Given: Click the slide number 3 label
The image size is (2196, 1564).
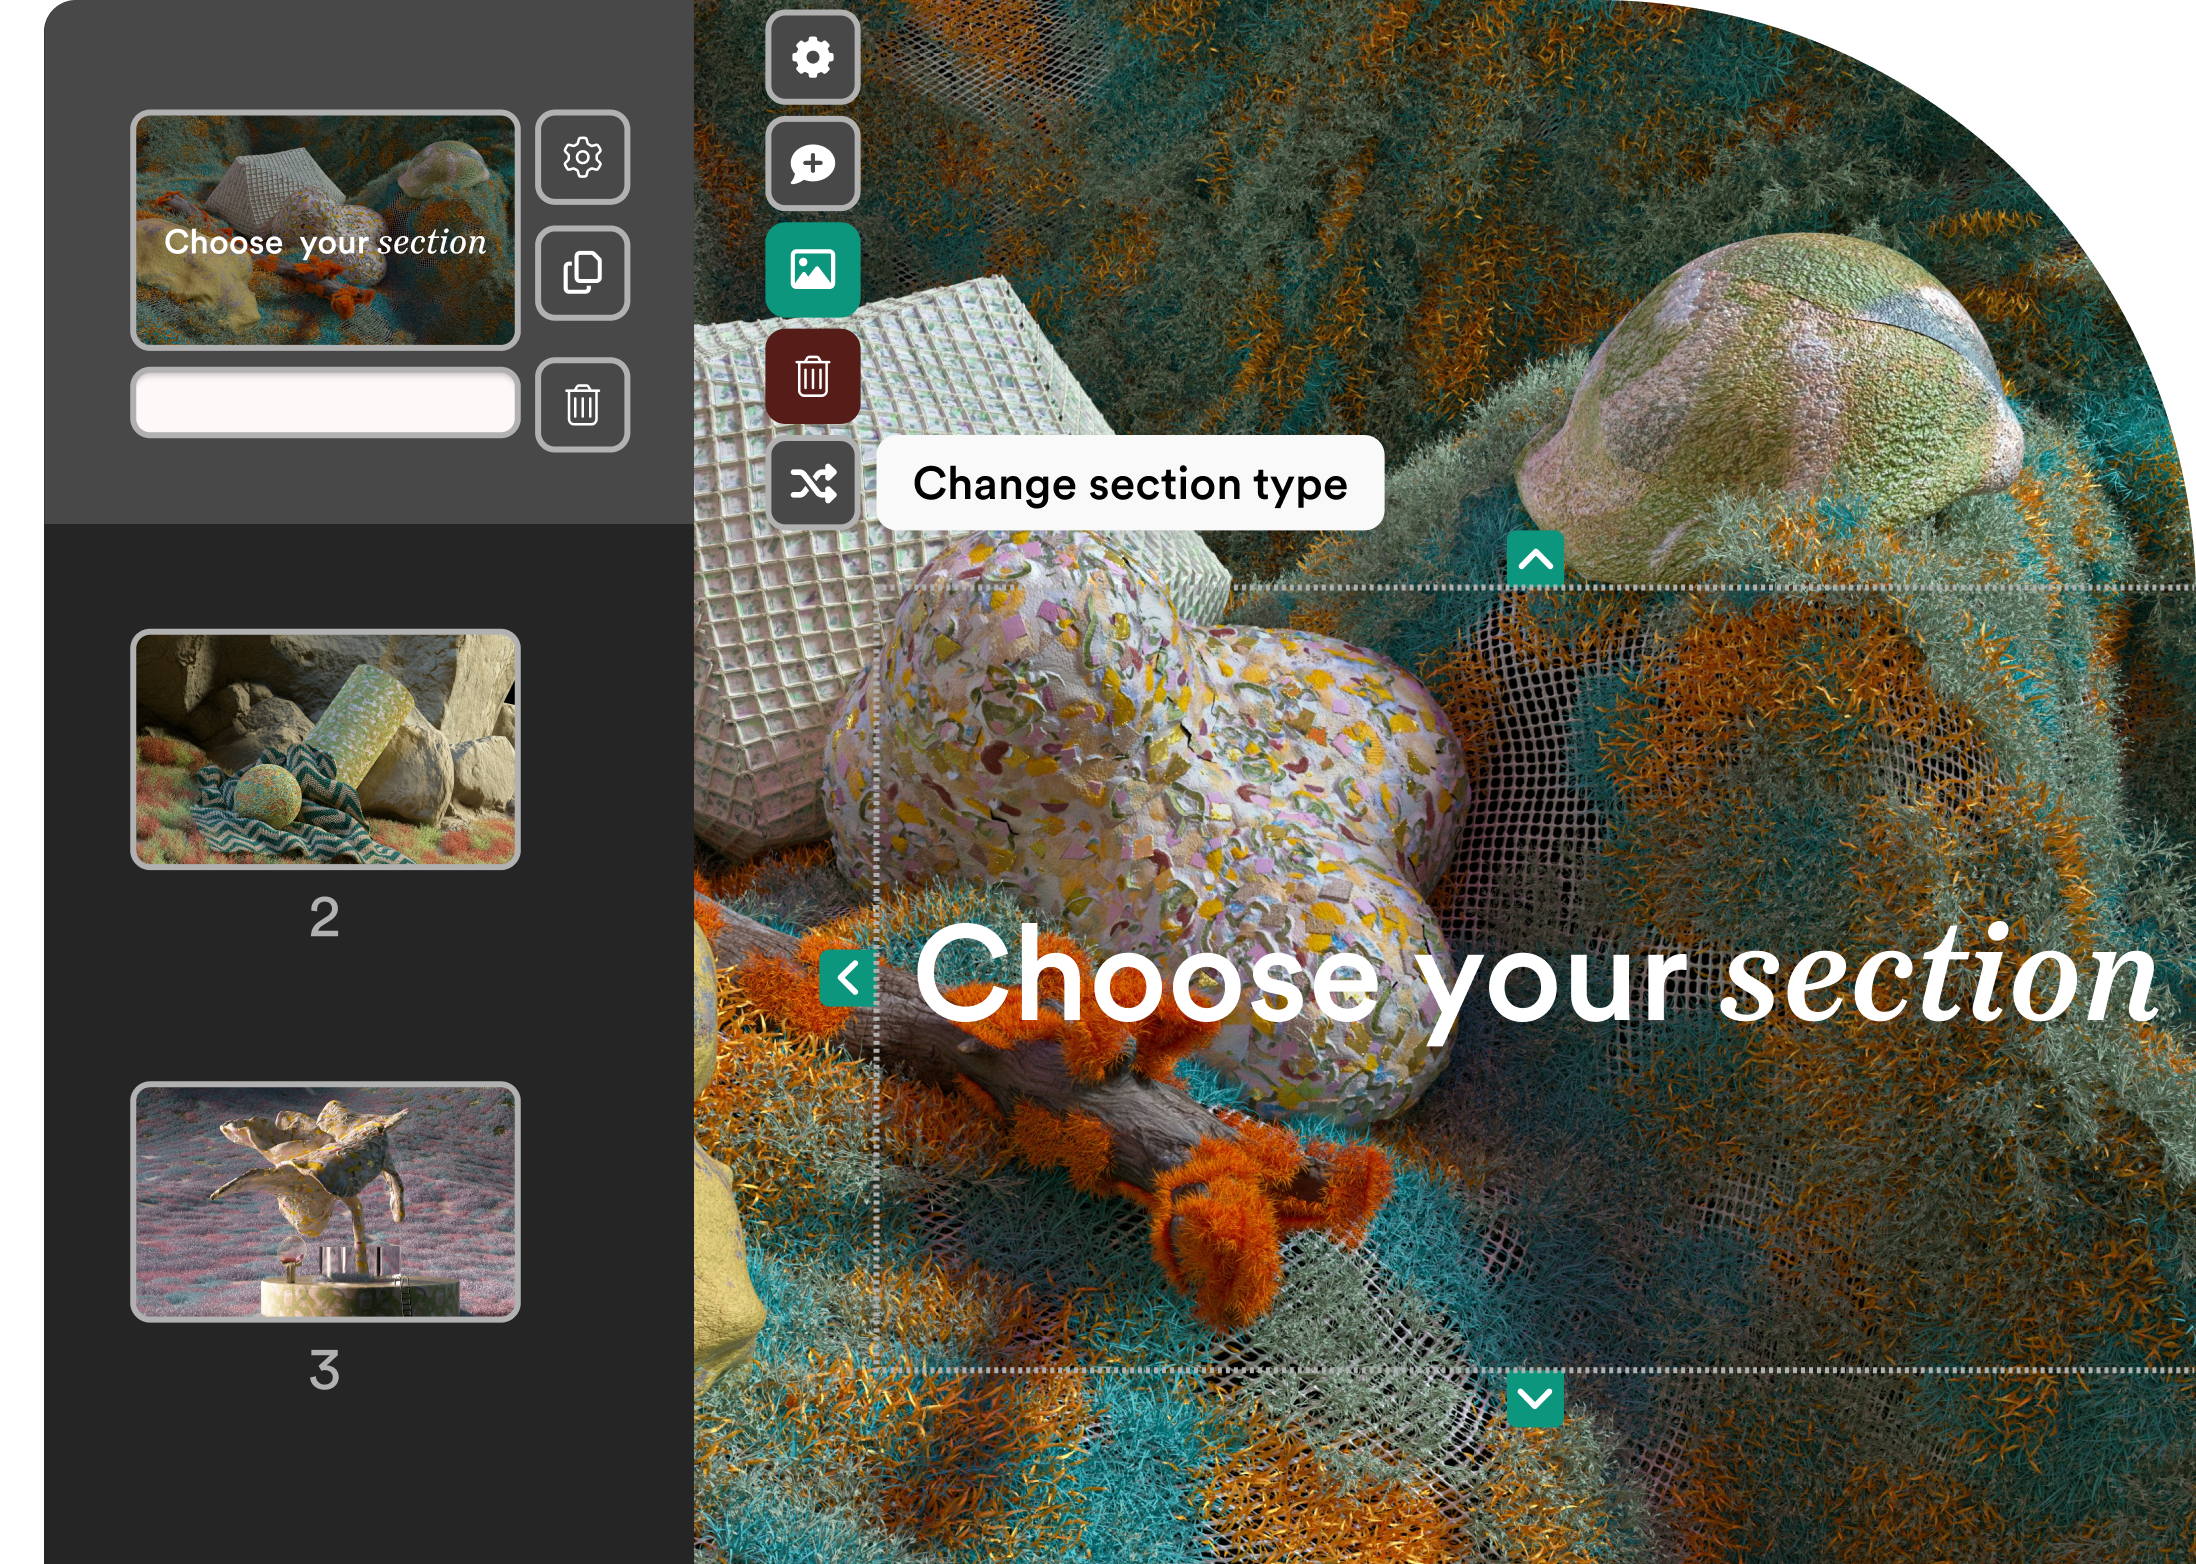Looking at the screenshot, I should 324,1370.
